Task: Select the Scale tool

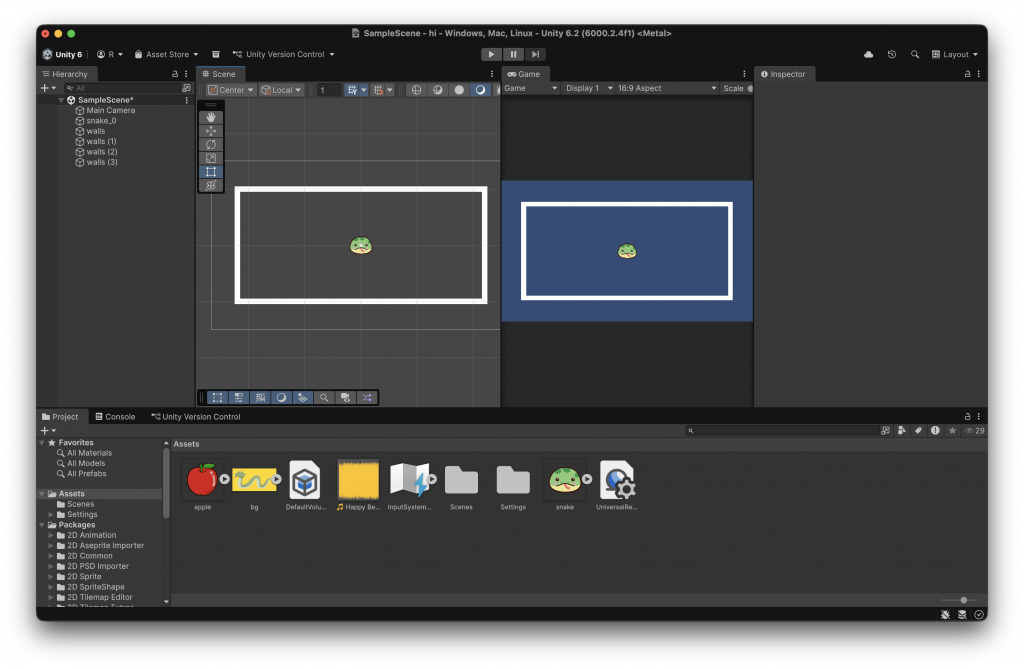Action: [x=210, y=158]
